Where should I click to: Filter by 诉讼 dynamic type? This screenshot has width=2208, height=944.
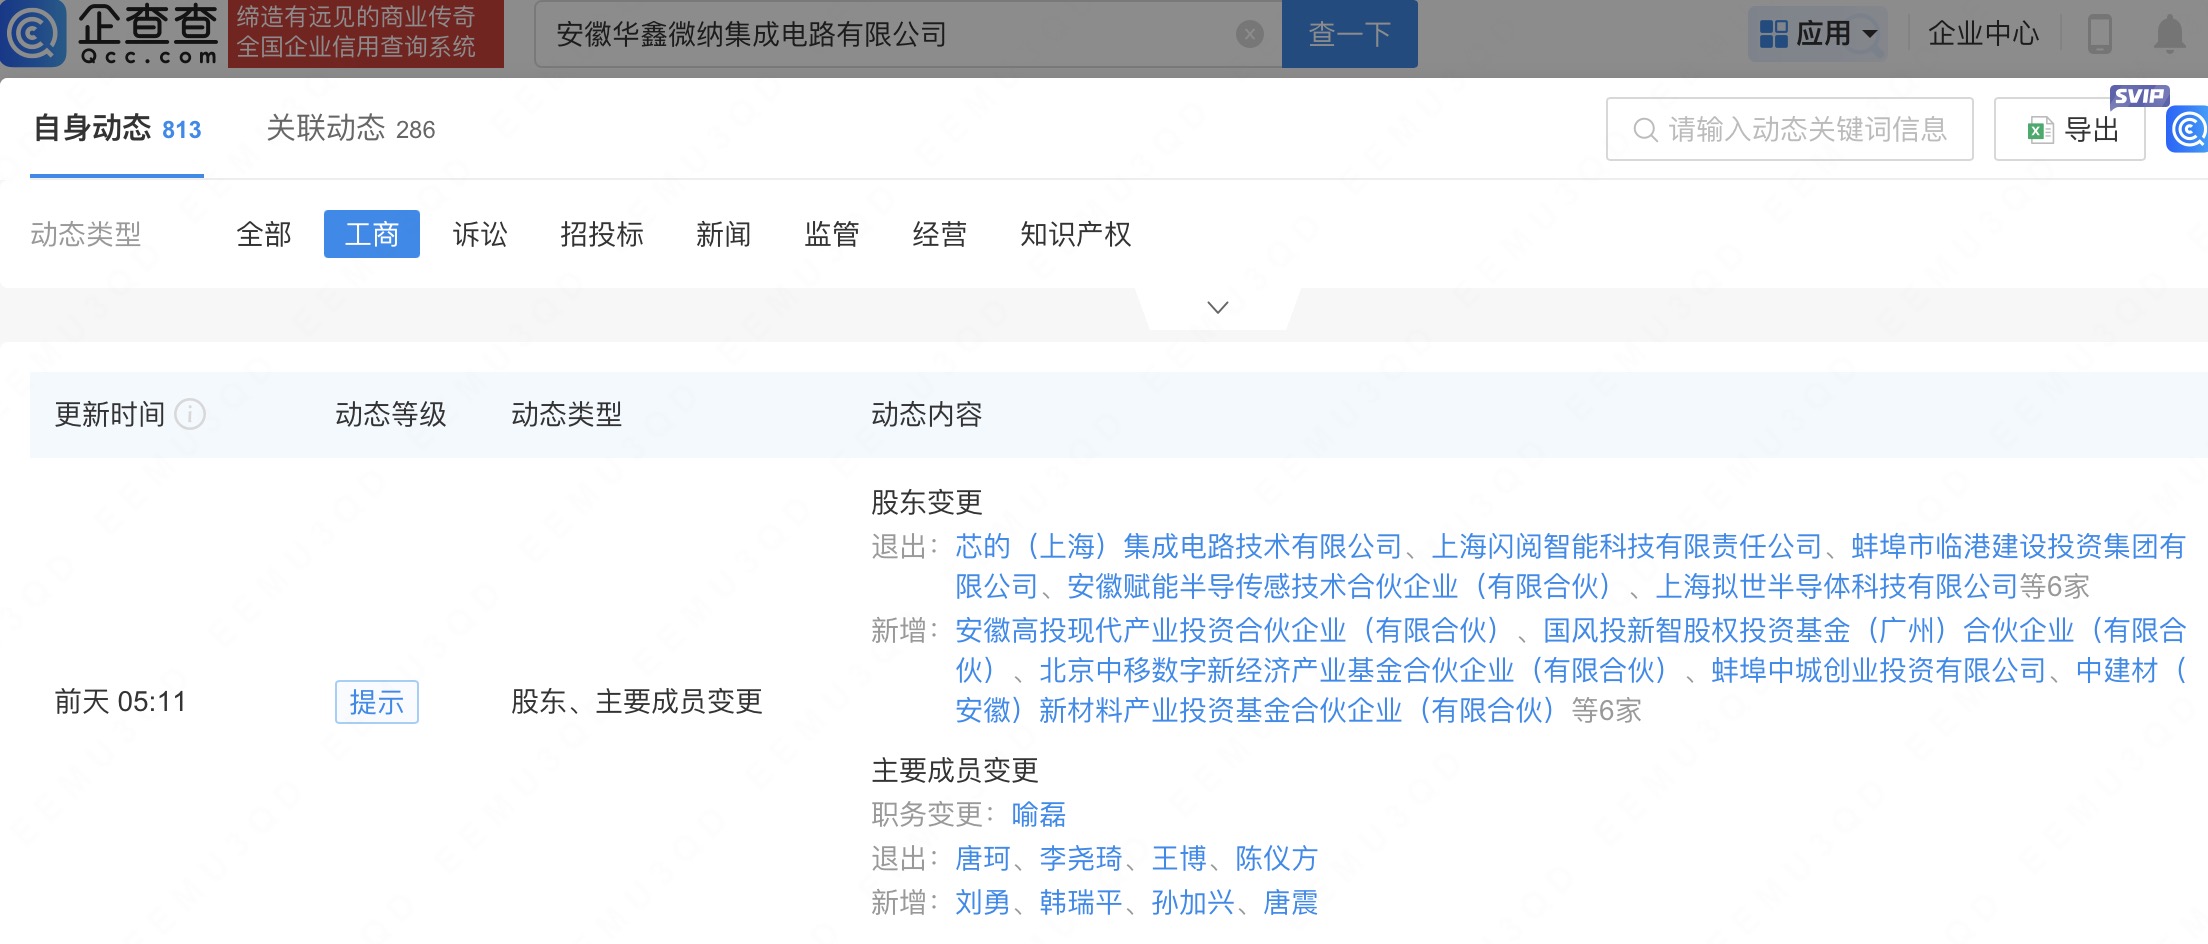pyautogui.click(x=480, y=234)
